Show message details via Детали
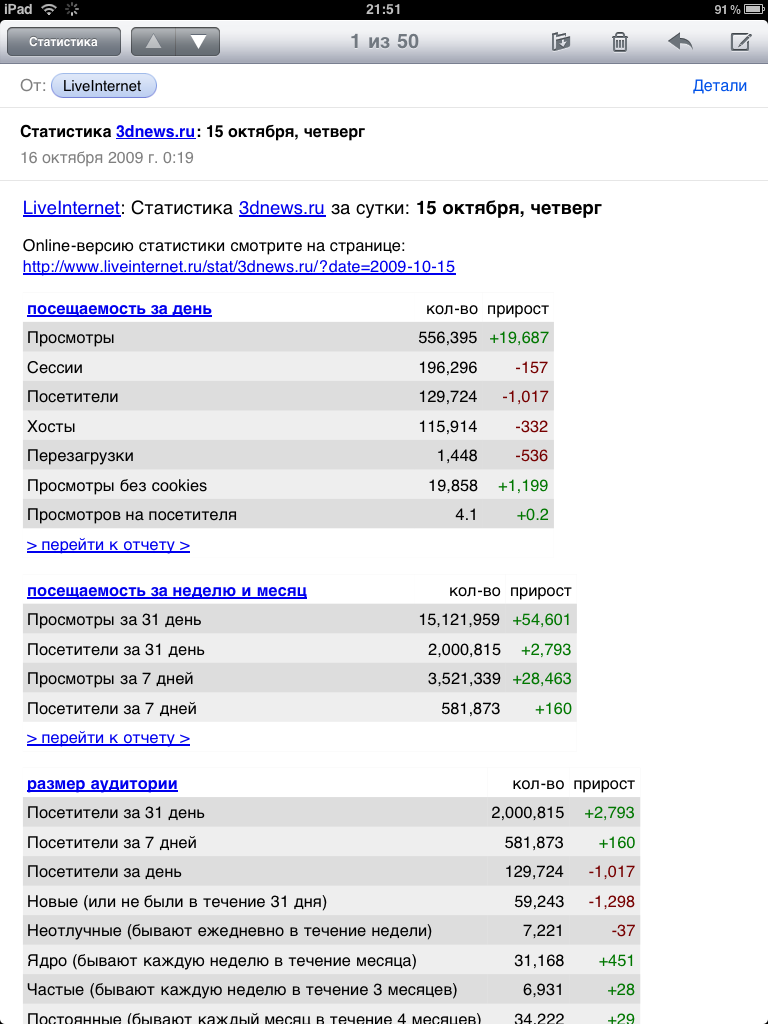 click(x=719, y=86)
